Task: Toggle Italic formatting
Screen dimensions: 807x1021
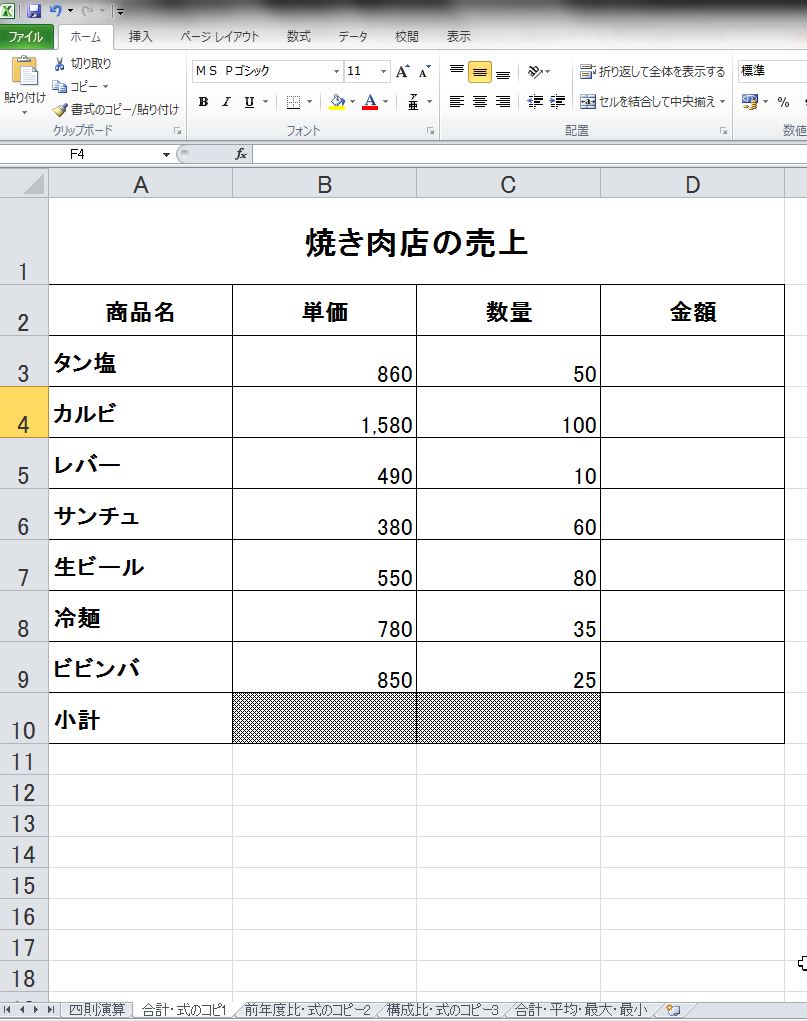Action: (226, 102)
